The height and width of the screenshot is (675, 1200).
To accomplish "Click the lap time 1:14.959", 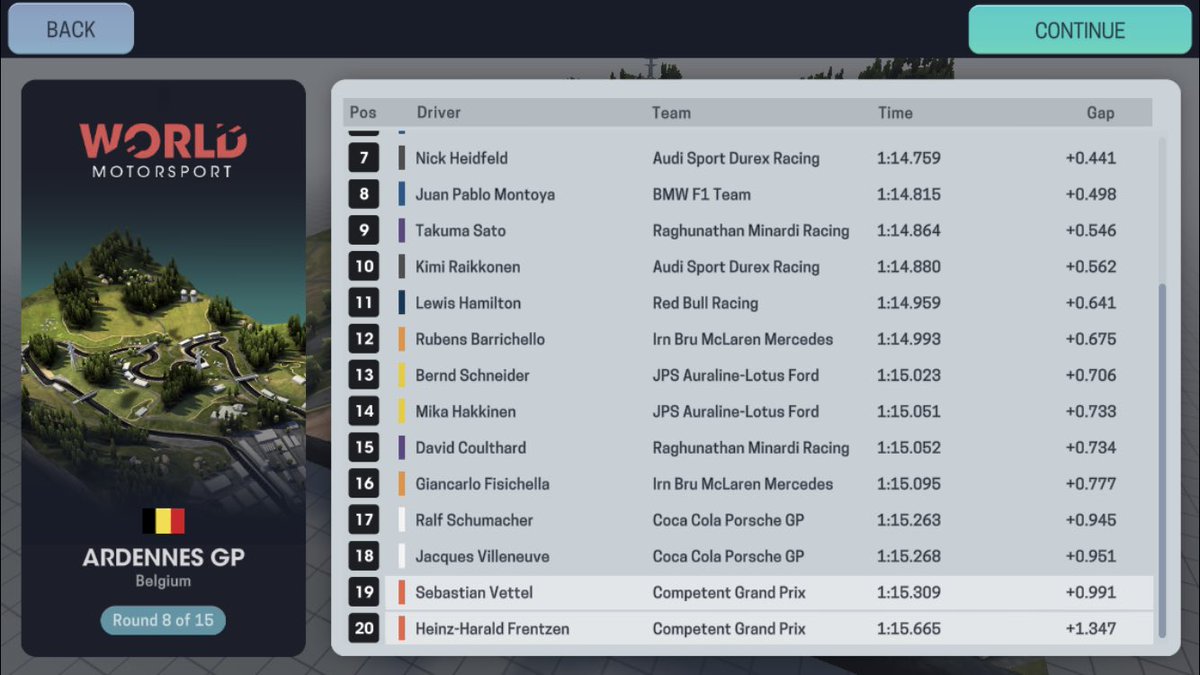I will (x=909, y=303).
